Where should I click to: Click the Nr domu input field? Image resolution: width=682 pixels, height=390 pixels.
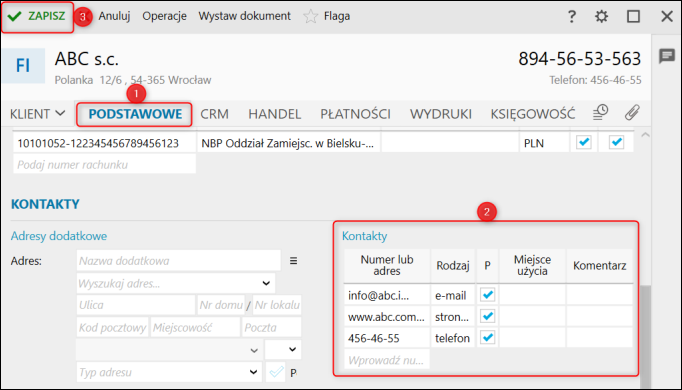tap(221, 305)
